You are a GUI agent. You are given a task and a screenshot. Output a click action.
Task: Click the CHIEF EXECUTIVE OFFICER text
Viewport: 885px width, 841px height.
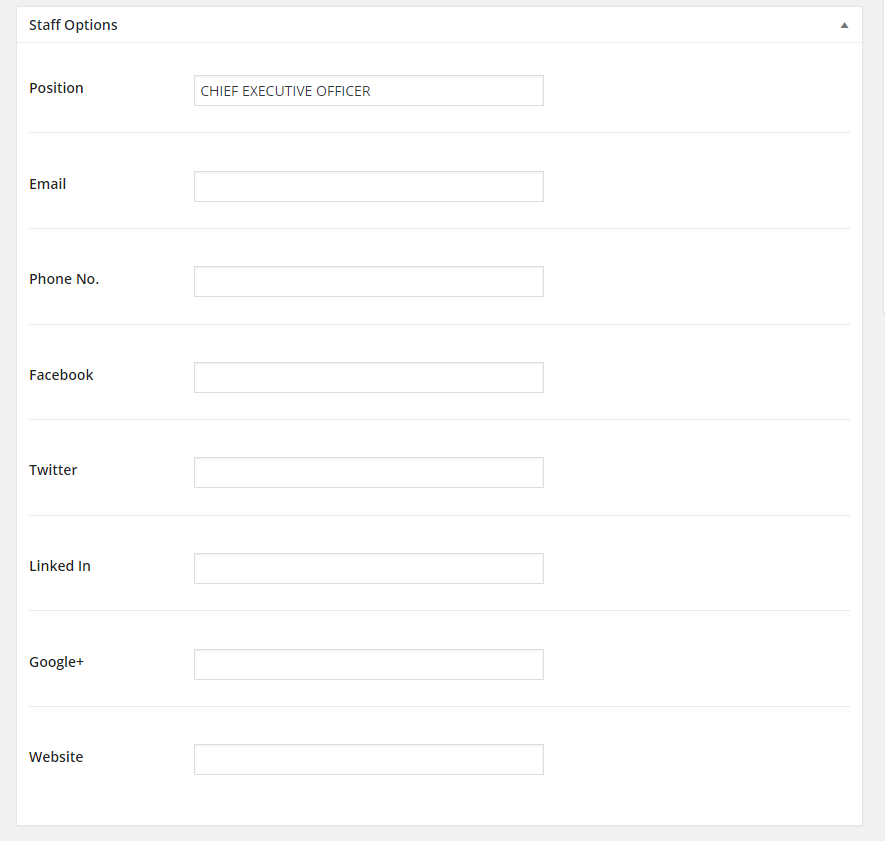point(285,91)
